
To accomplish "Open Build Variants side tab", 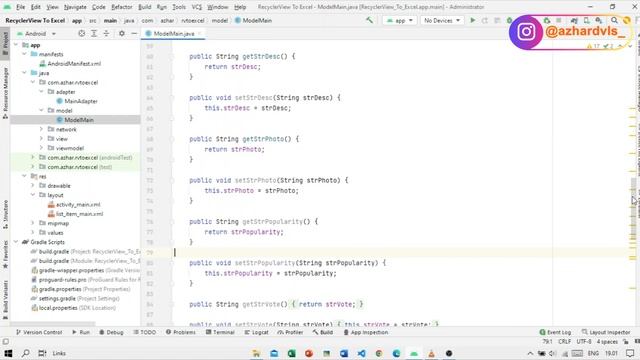I will click(5, 299).
